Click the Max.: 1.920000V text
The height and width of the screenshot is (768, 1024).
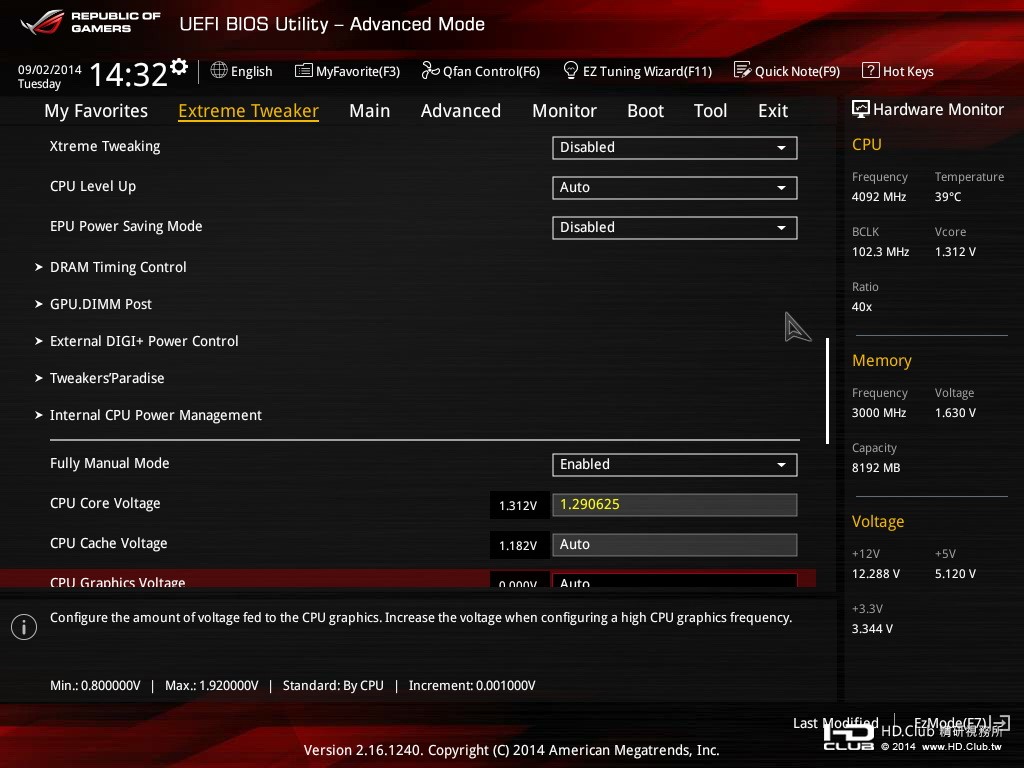click(x=212, y=685)
